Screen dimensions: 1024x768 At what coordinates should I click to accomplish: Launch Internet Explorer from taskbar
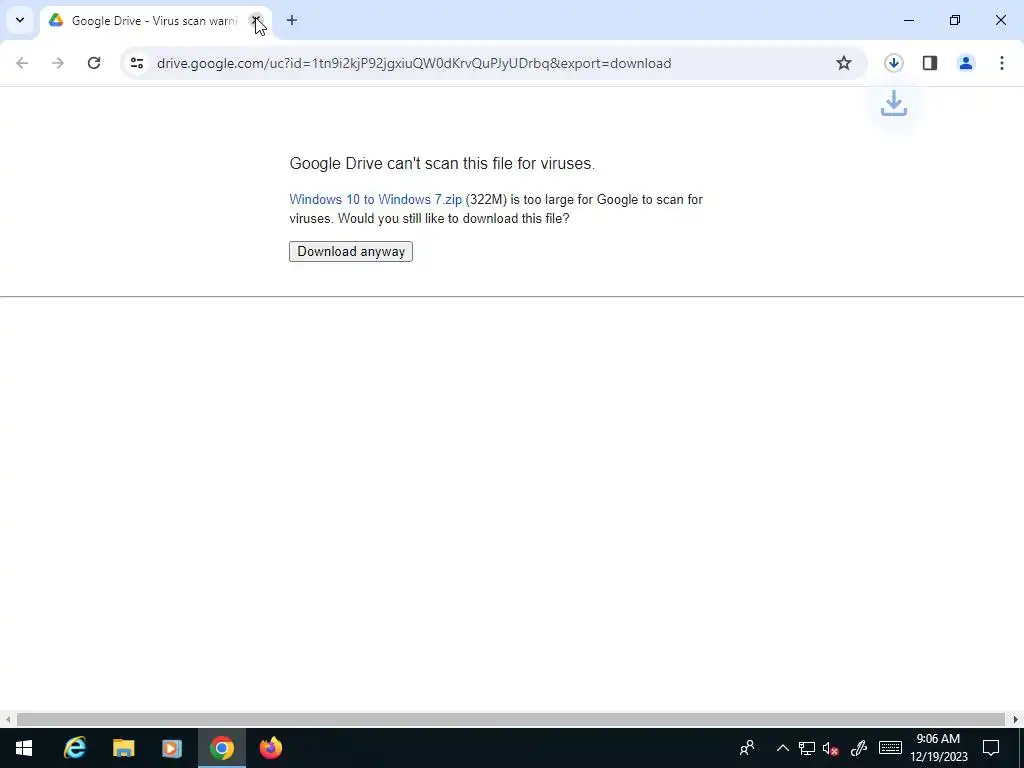(75, 748)
